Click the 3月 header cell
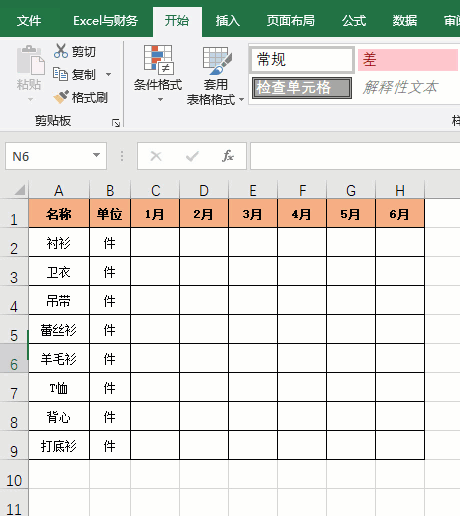 click(253, 213)
